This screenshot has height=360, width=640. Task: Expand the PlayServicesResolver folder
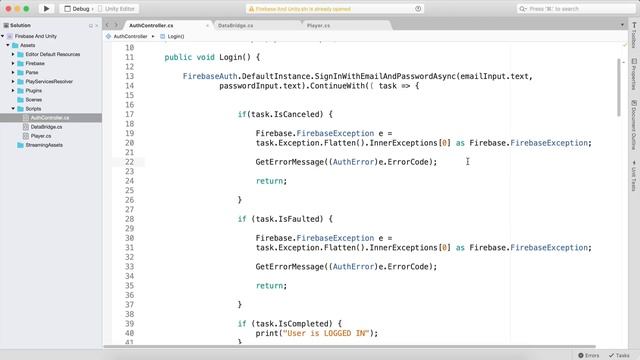tap(13, 82)
